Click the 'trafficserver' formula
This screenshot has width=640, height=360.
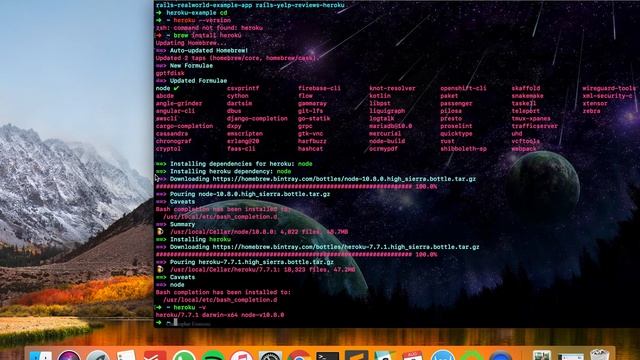point(534,126)
